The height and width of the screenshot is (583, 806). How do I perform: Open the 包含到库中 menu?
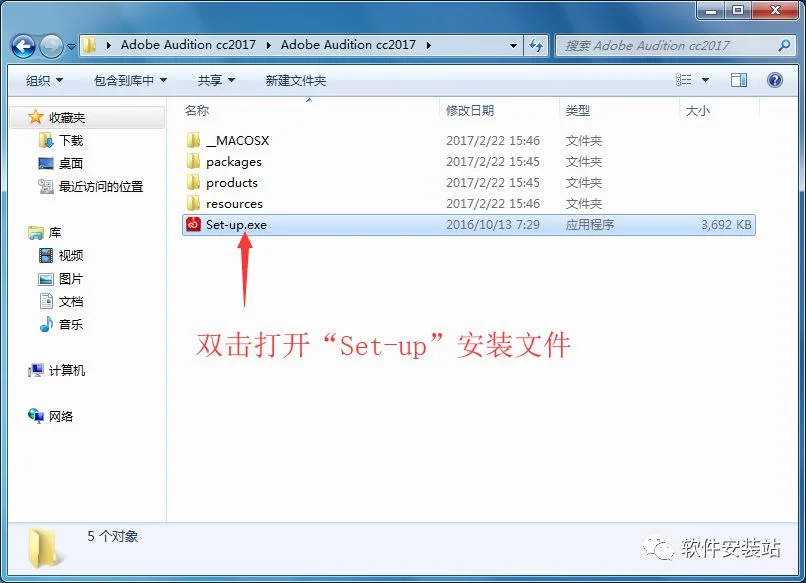coord(131,80)
